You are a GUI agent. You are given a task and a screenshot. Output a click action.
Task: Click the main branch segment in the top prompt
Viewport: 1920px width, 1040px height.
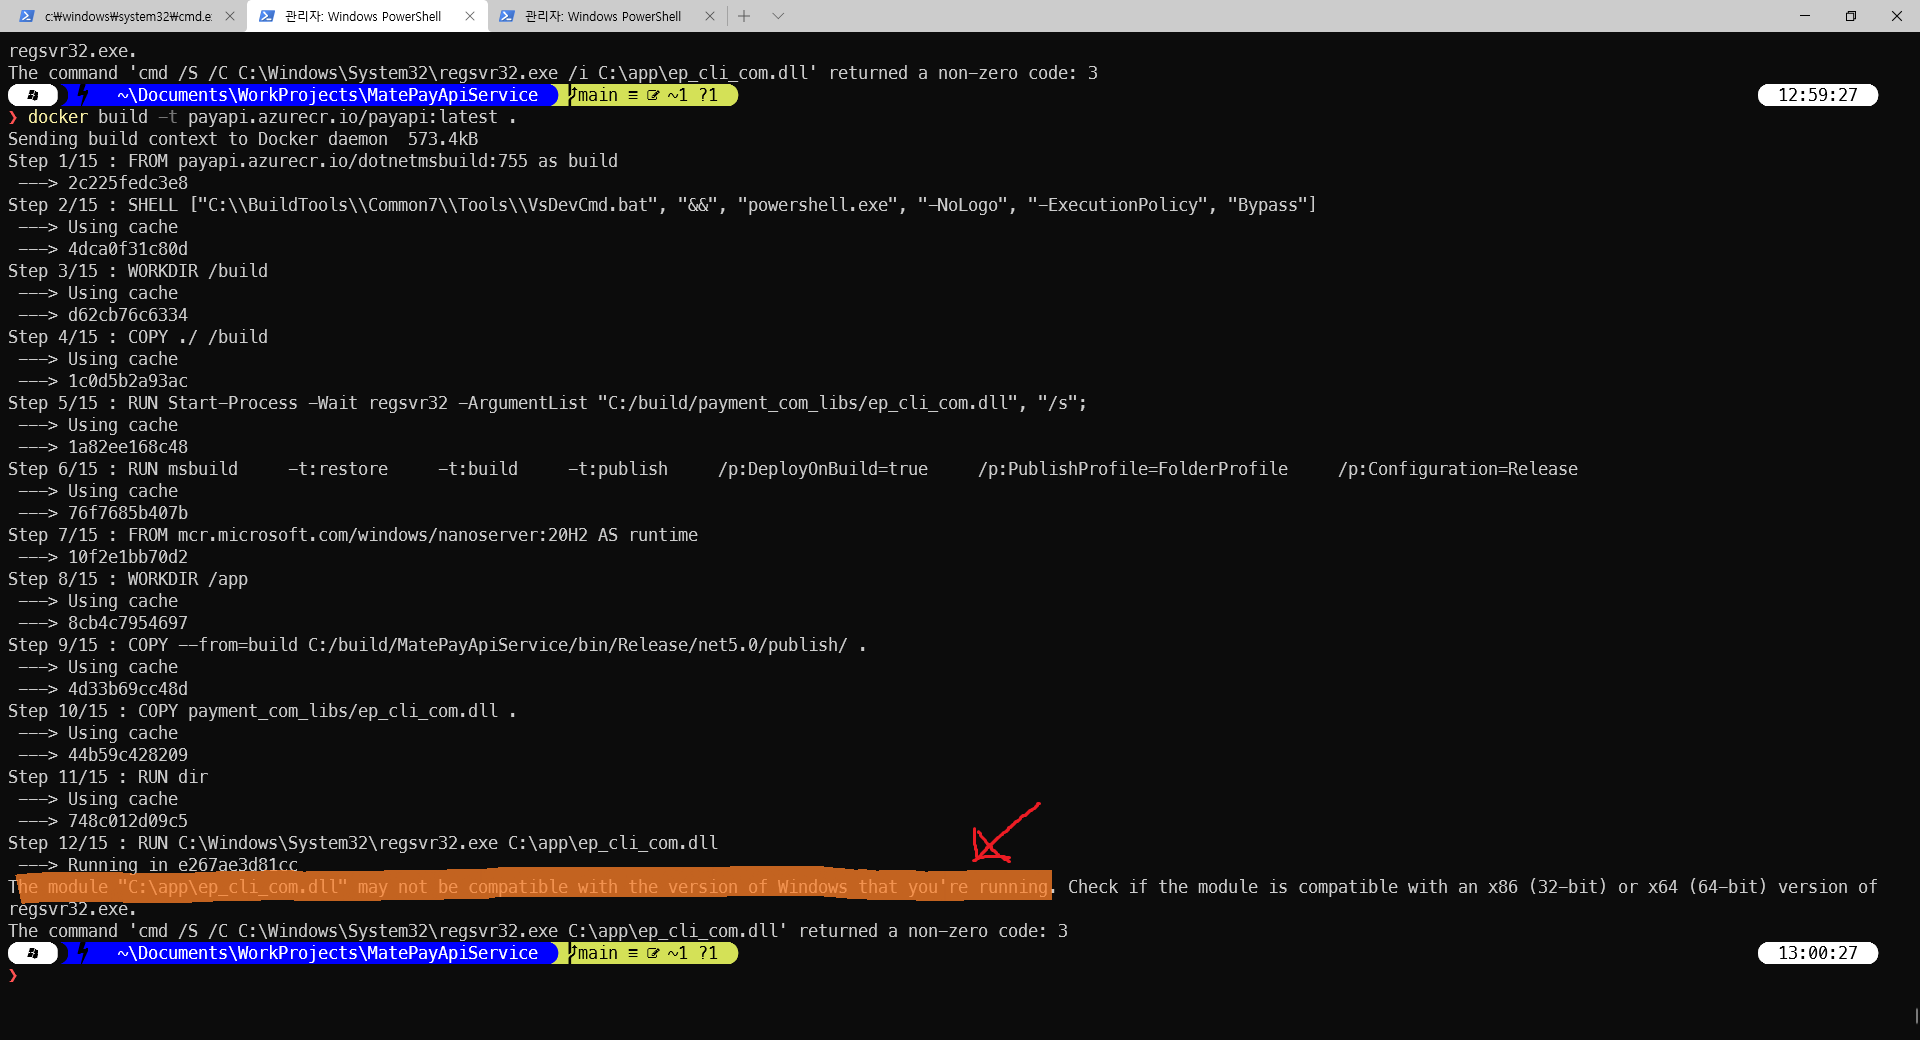[598, 95]
